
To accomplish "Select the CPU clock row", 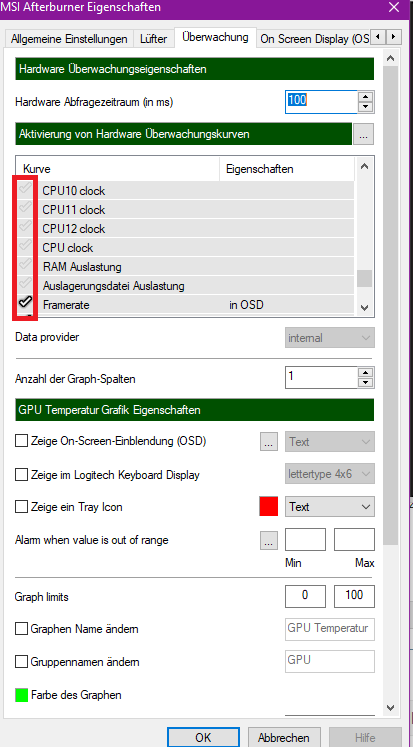I will (x=186, y=248).
